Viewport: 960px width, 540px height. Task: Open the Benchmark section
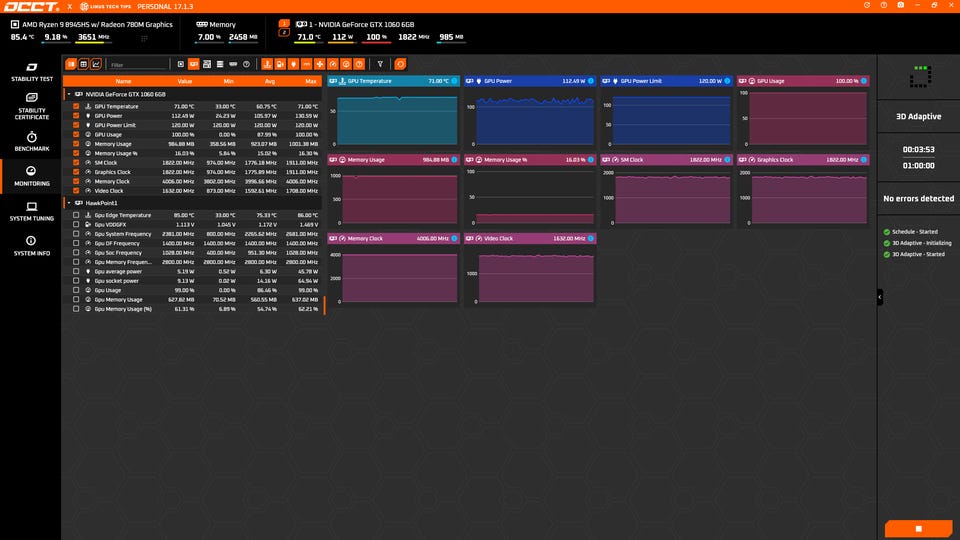coord(32,141)
